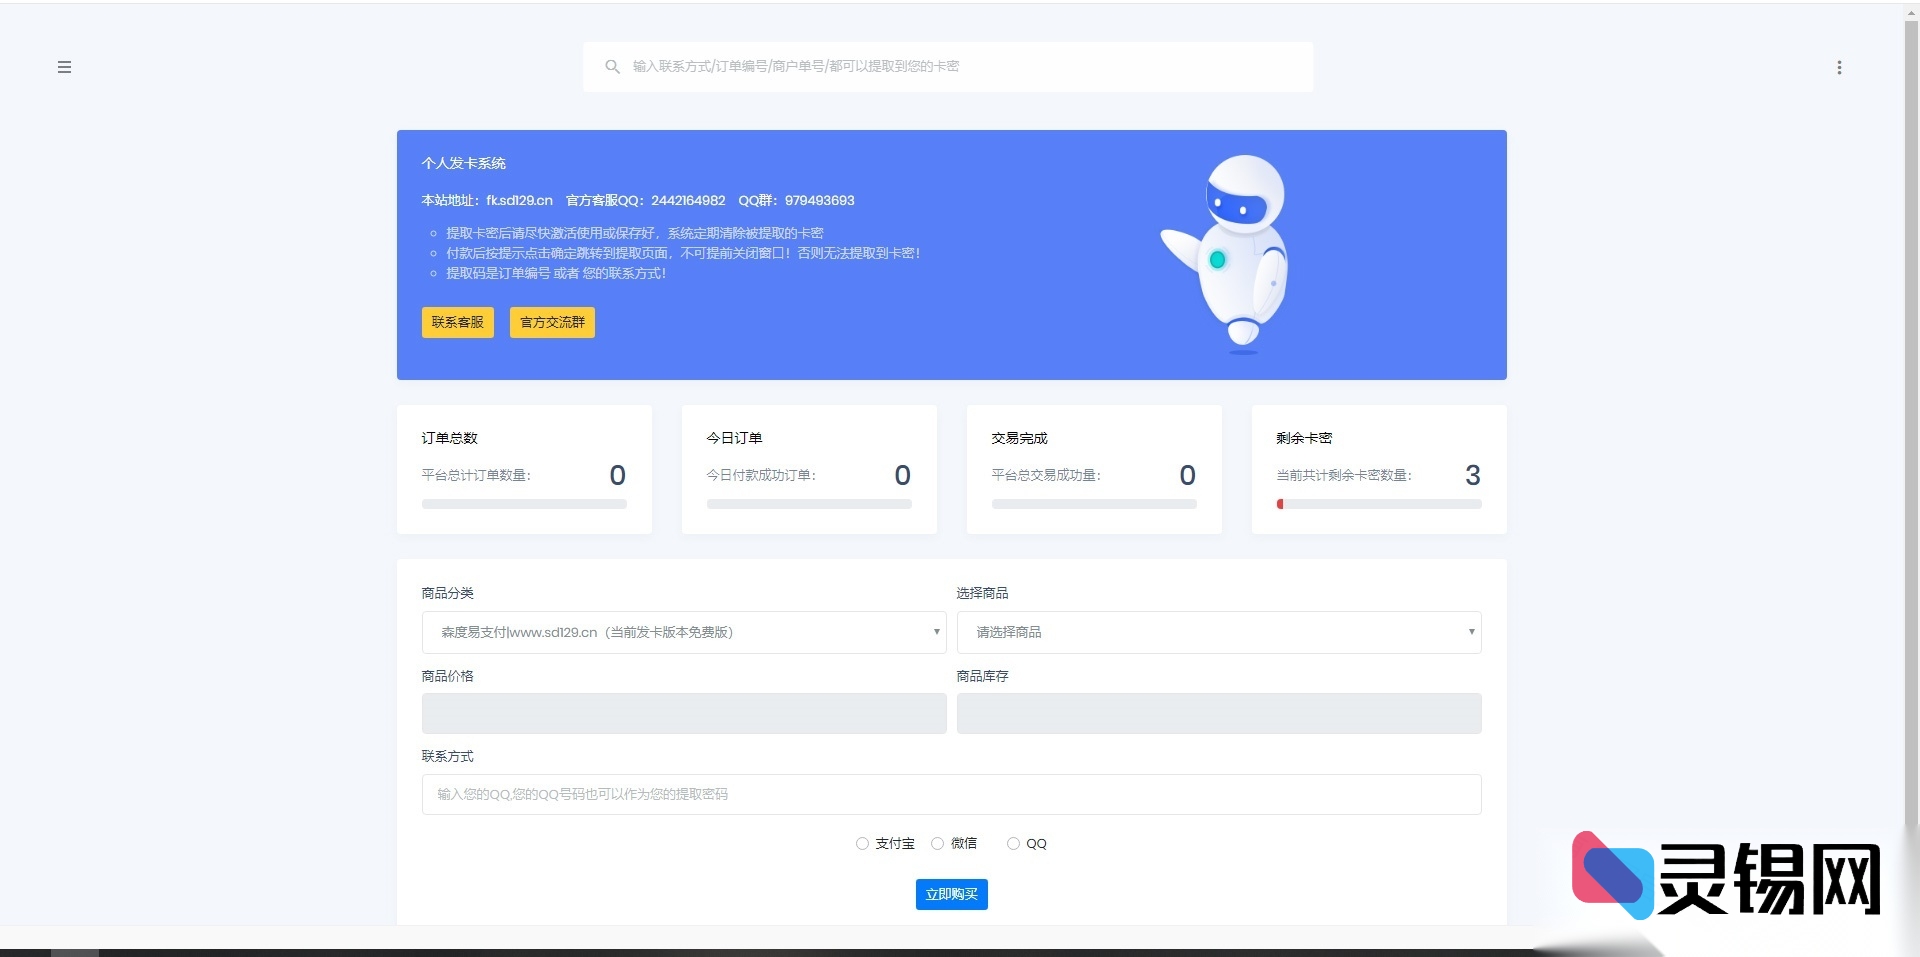1920x957 pixels.
Task: Expand the 选择商品 dropdown arrow
Action: (x=1471, y=632)
